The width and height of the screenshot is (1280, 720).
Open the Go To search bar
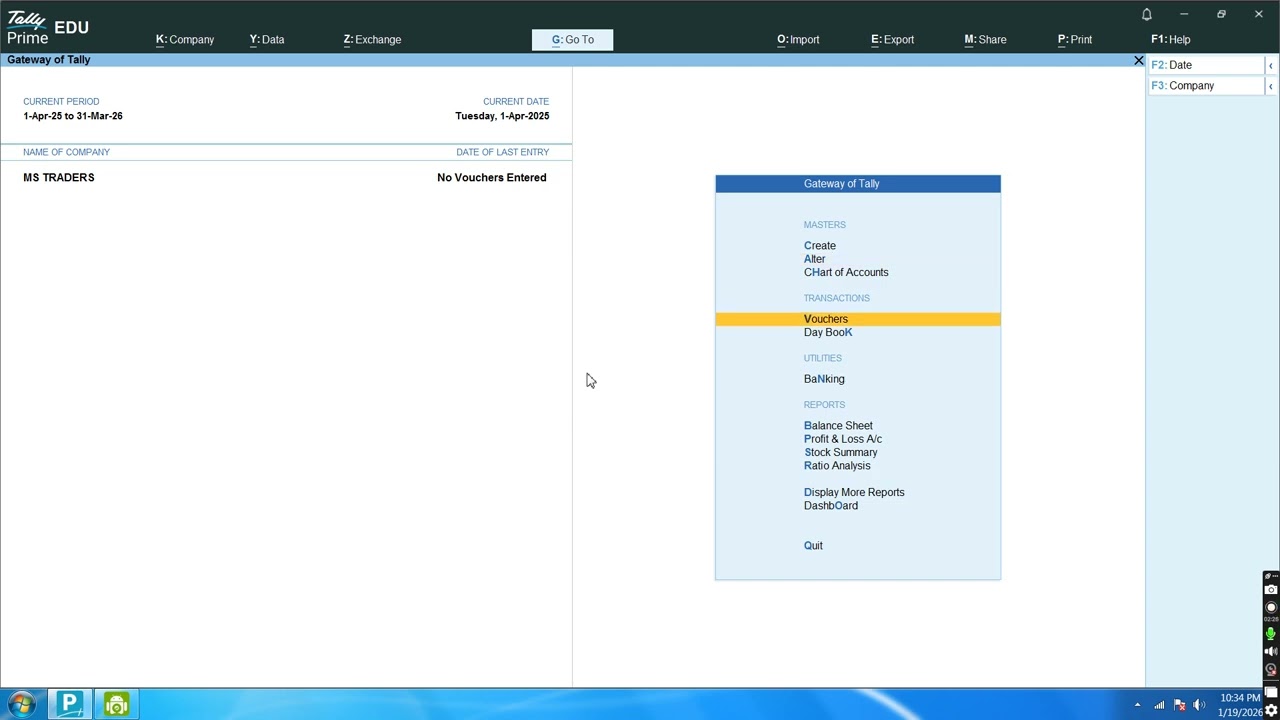[x=573, y=40]
